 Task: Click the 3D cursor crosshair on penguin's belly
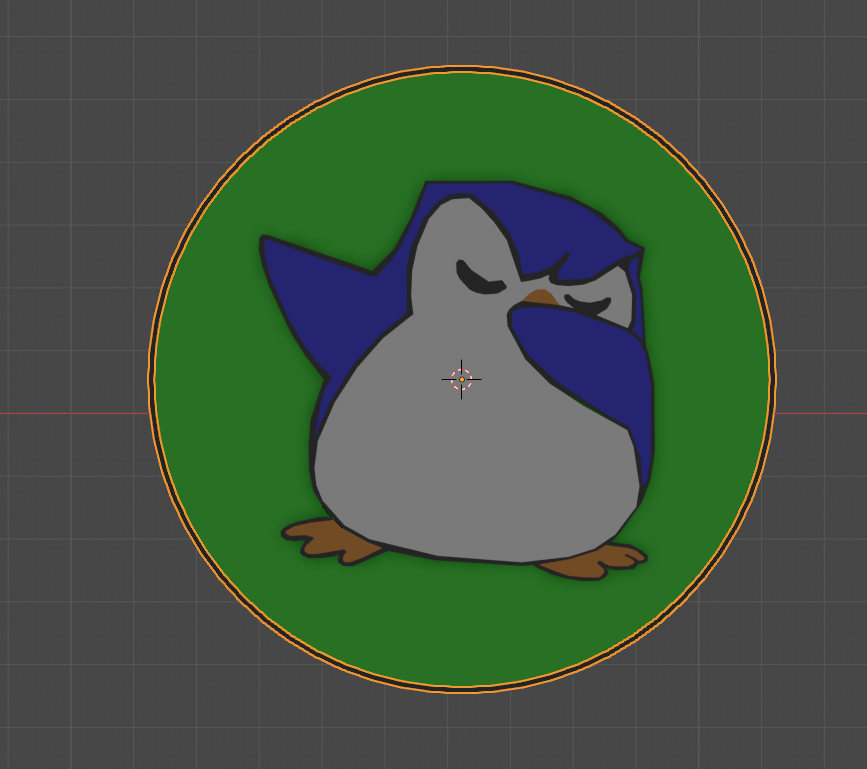tap(461, 379)
